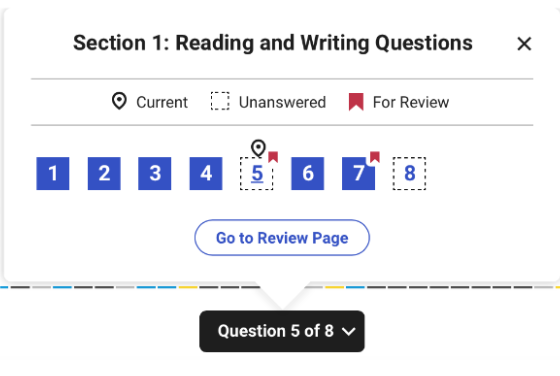
Task: Jump to question 1
Action: point(53,173)
